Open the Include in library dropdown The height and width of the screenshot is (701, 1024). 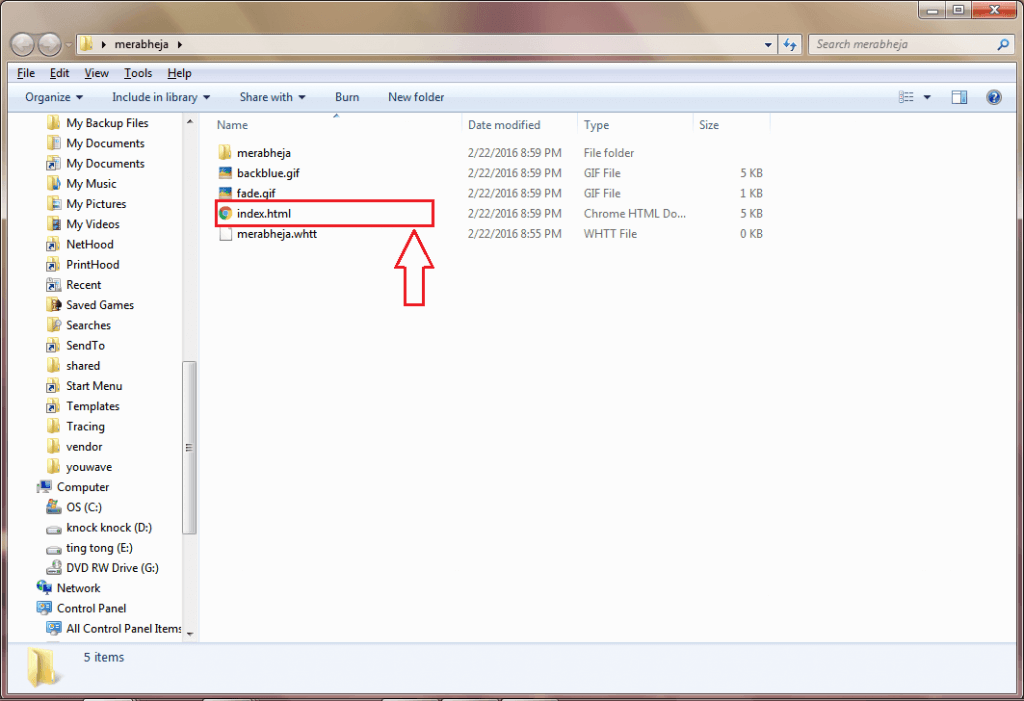161,97
